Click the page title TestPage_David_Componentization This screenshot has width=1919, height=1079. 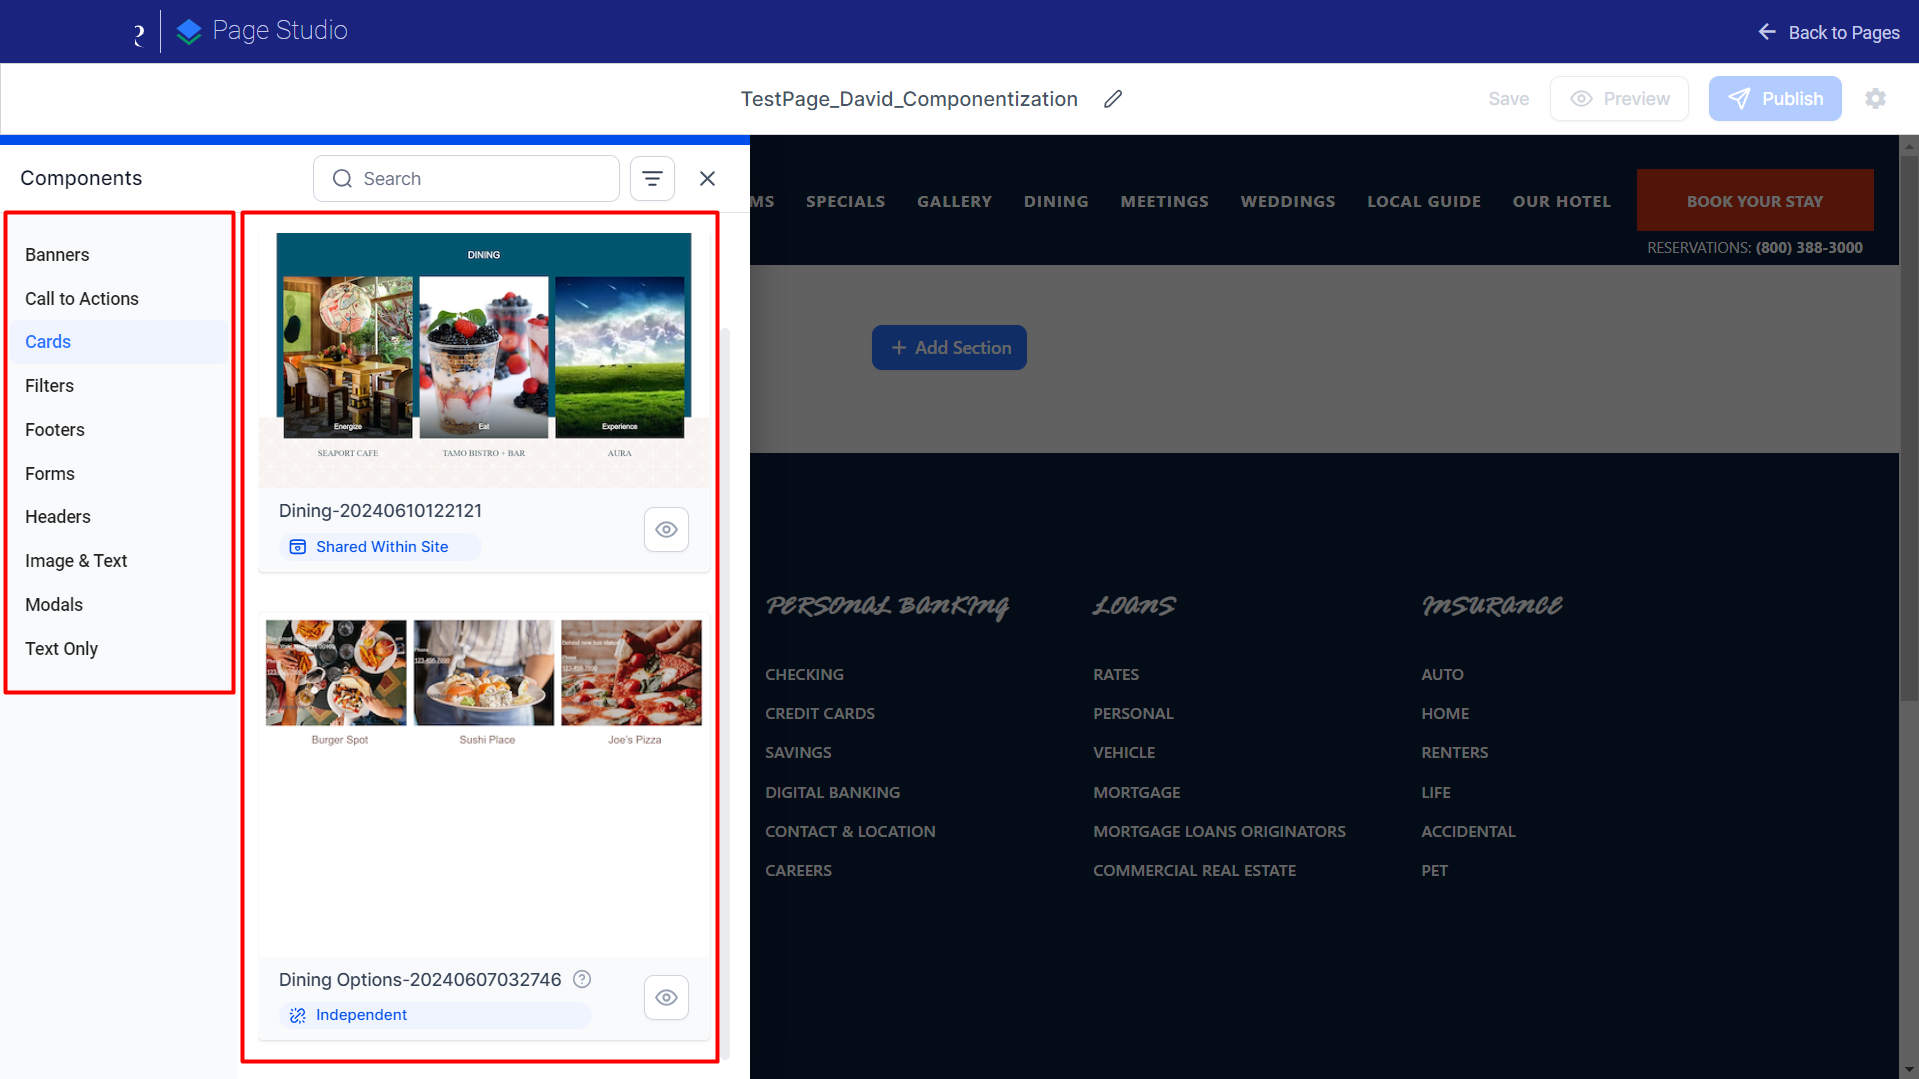click(908, 99)
